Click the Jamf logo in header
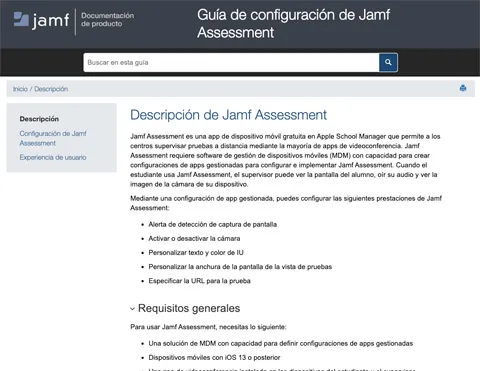 (41, 21)
